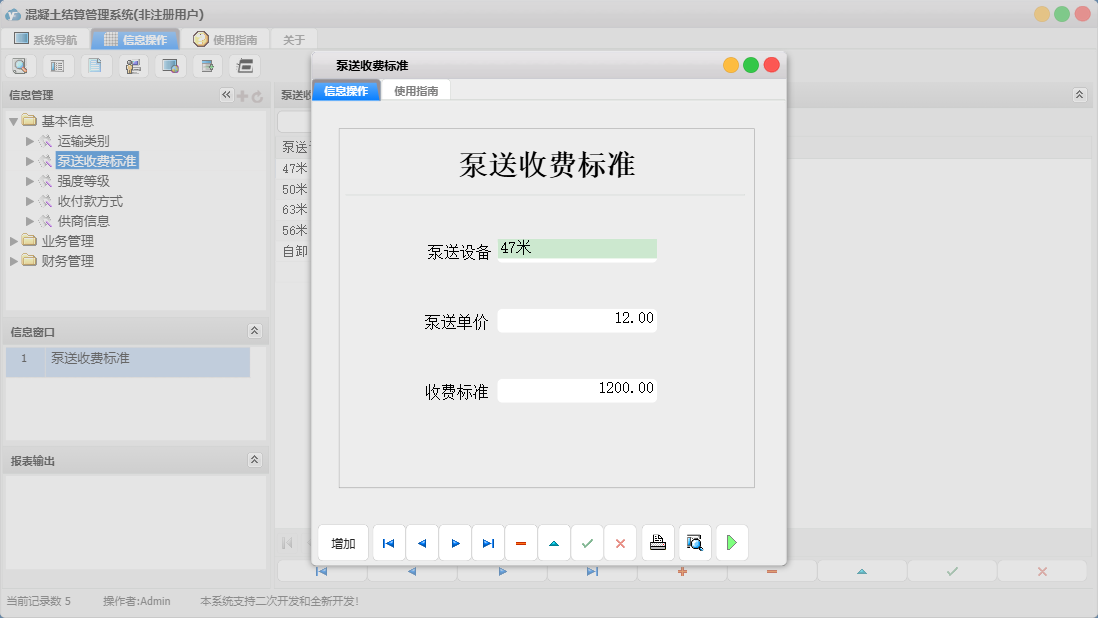
Task: Expand the 运输类别 tree node
Action: [x=31, y=140]
